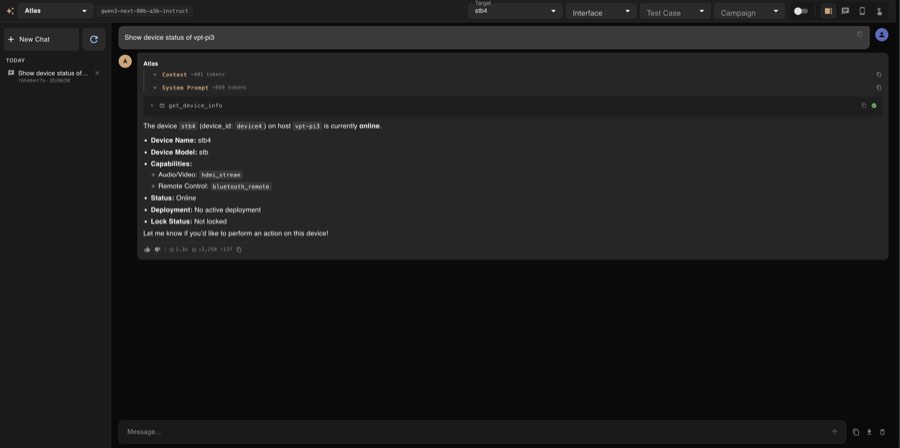Click the qwen3-next-80b-a3b-instruct model label
The image size is (900, 448).
pyautogui.click(x=144, y=11)
